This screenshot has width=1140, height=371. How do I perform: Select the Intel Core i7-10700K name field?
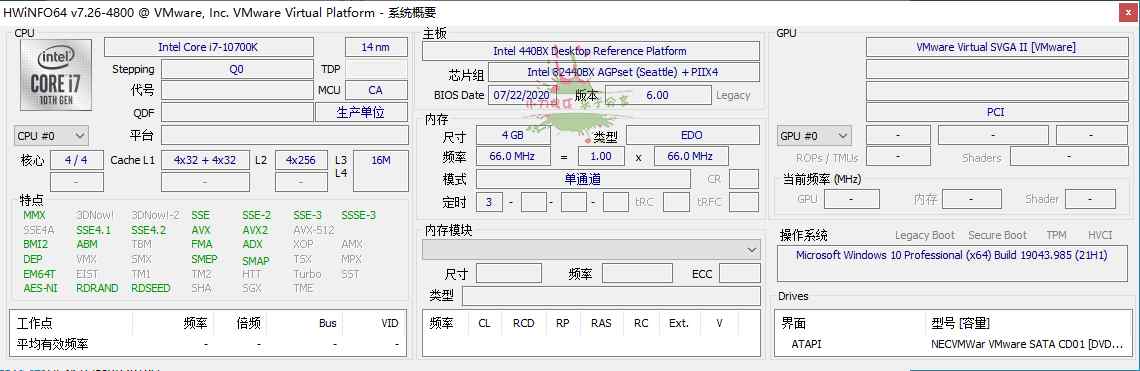point(209,47)
